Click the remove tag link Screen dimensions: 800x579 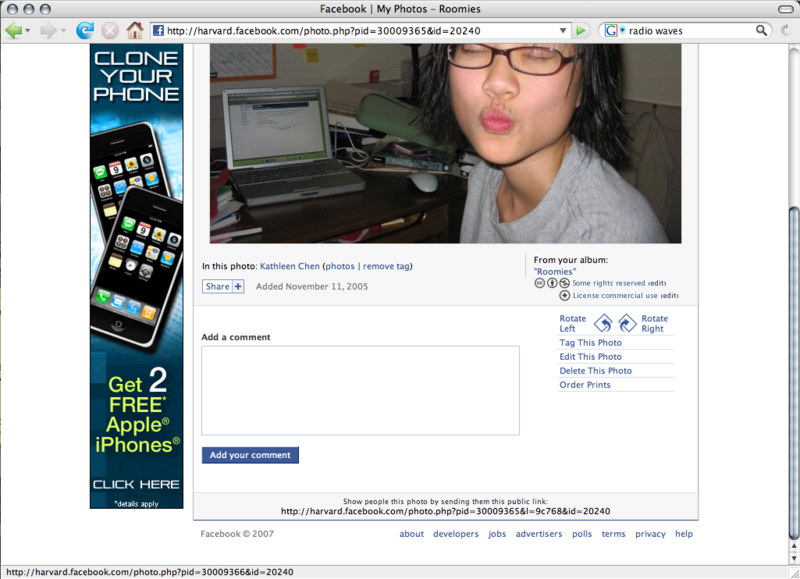[x=386, y=266]
